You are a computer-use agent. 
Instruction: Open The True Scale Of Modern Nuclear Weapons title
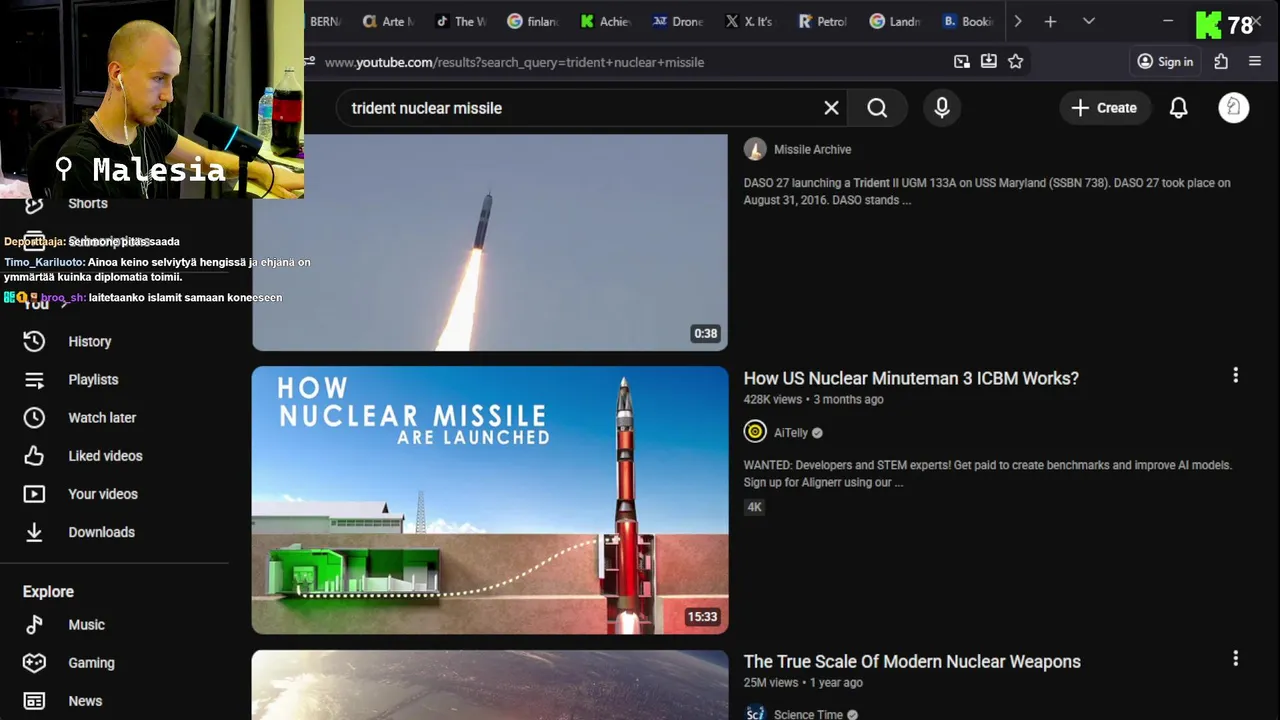coord(912,661)
